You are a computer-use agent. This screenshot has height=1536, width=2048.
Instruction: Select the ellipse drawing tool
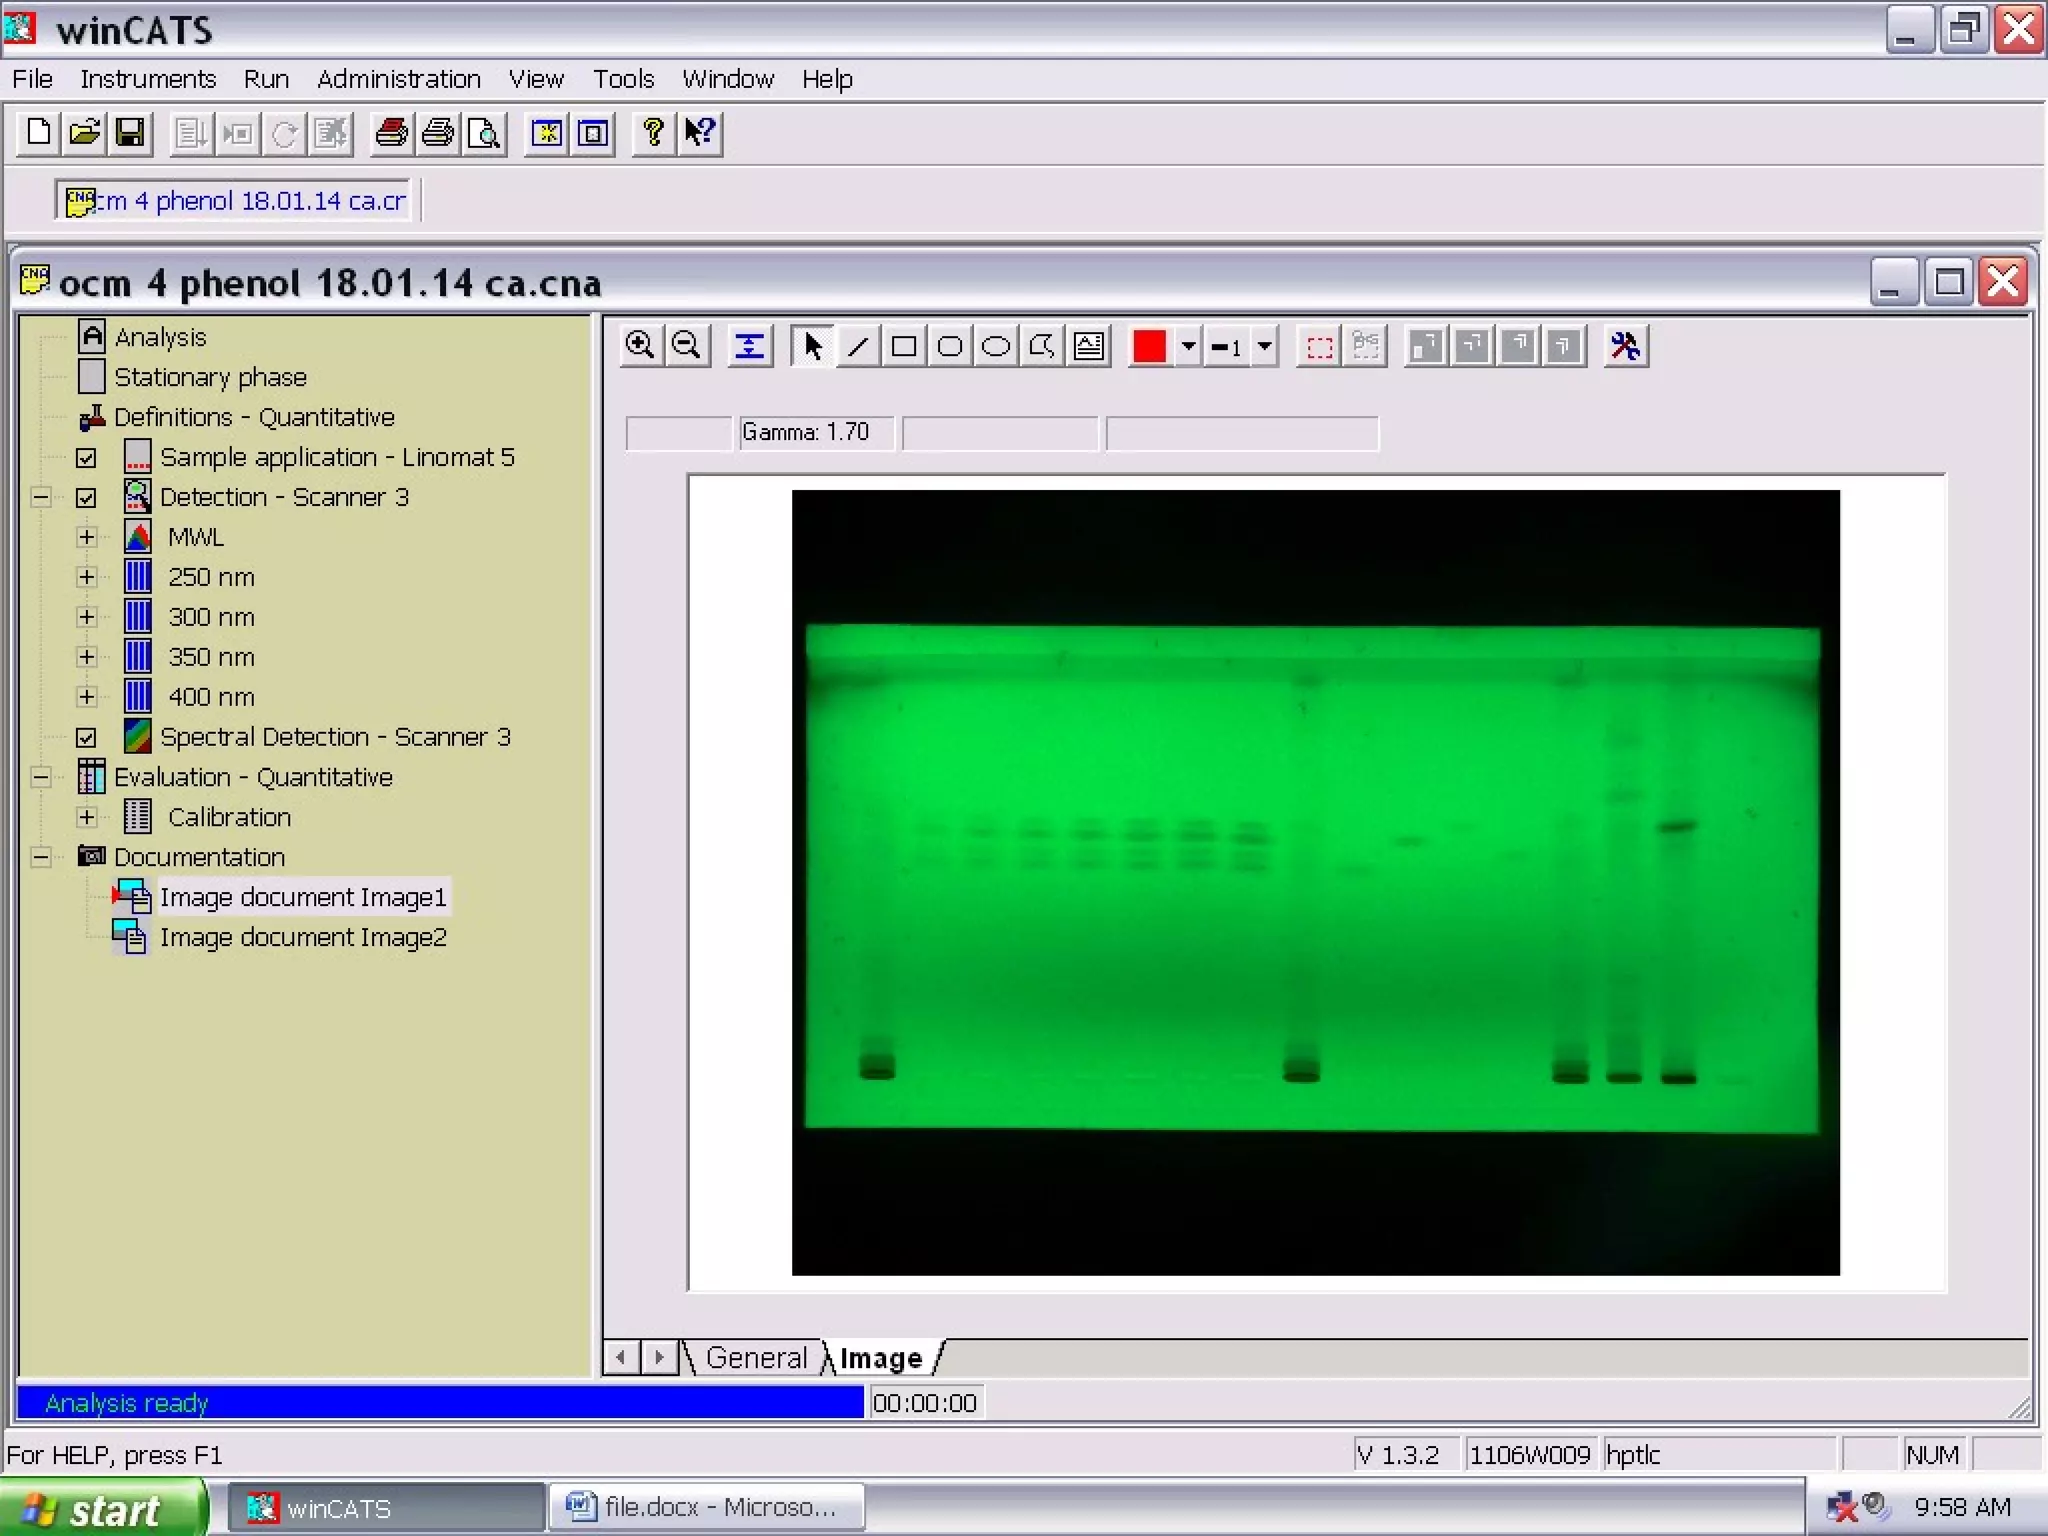click(x=996, y=346)
